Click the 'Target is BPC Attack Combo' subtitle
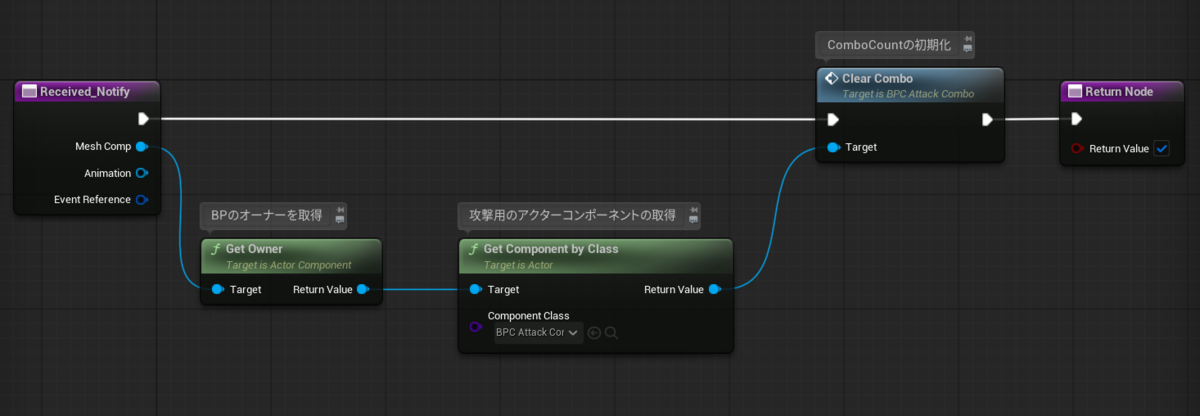This screenshot has height=416, width=1200. click(908, 94)
